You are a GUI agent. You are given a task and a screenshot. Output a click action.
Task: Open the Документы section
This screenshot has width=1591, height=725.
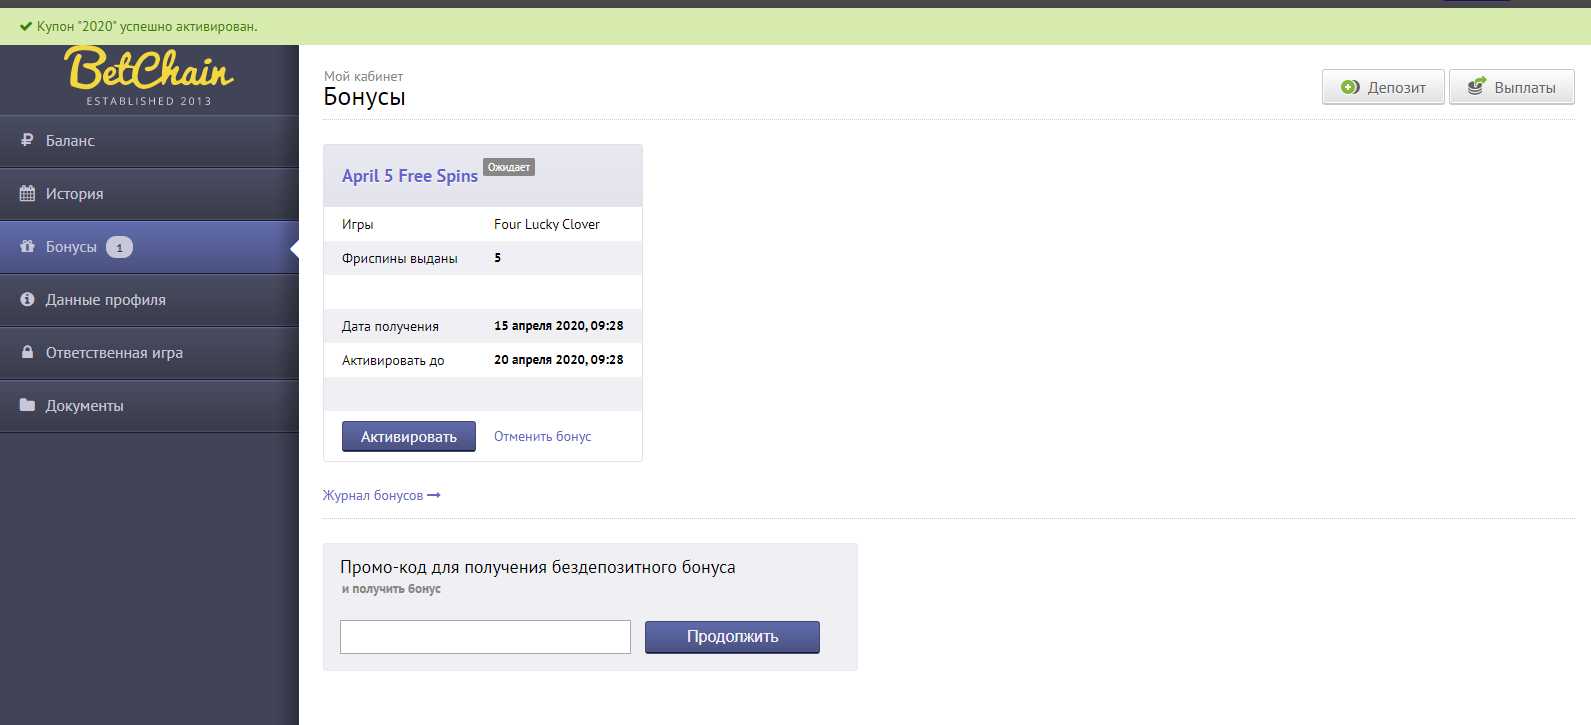click(x=149, y=406)
